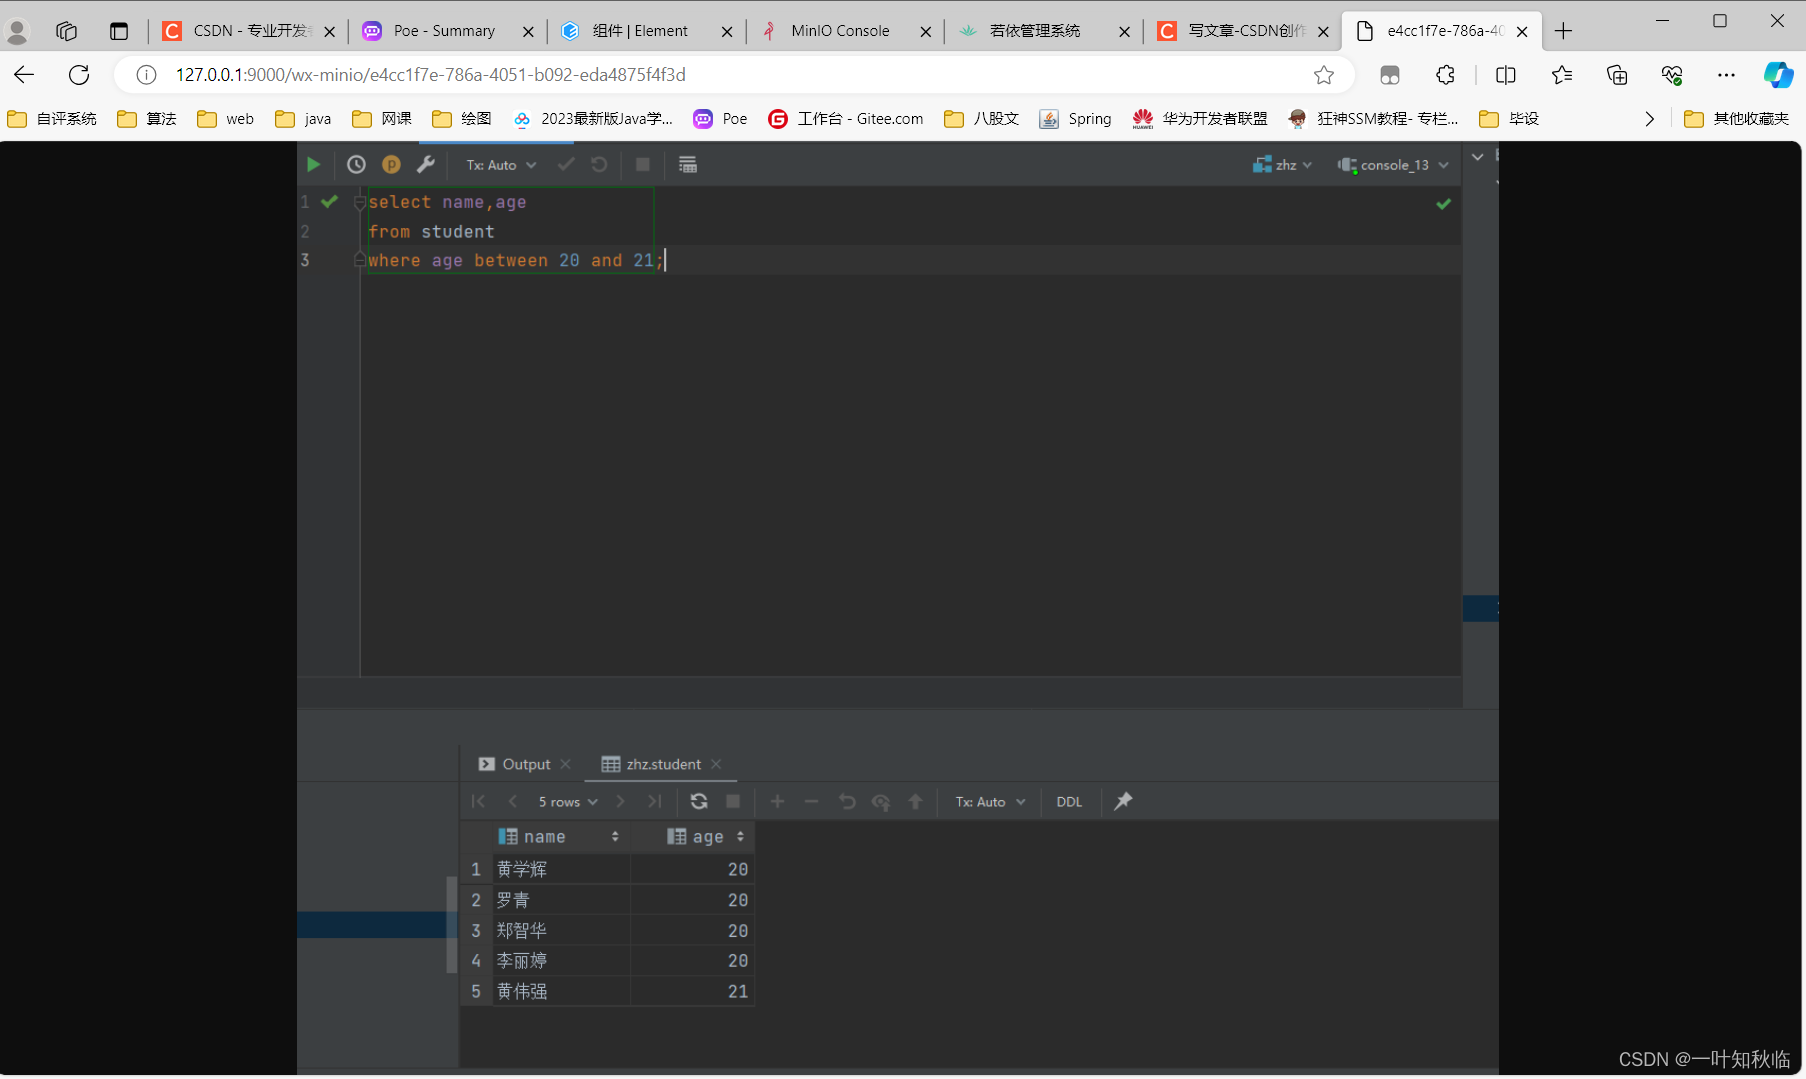The height and width of the screenshot is (1079, 1806).
Task: Expand the console_13 selector dropdown
Action: point(1443,164)
